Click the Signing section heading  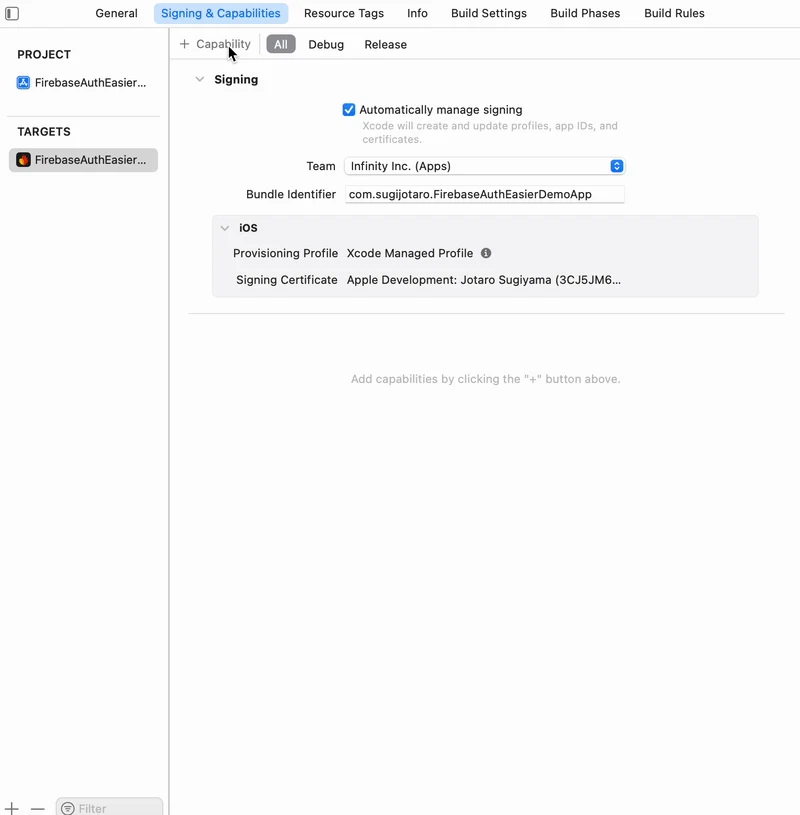coord(237,80)
